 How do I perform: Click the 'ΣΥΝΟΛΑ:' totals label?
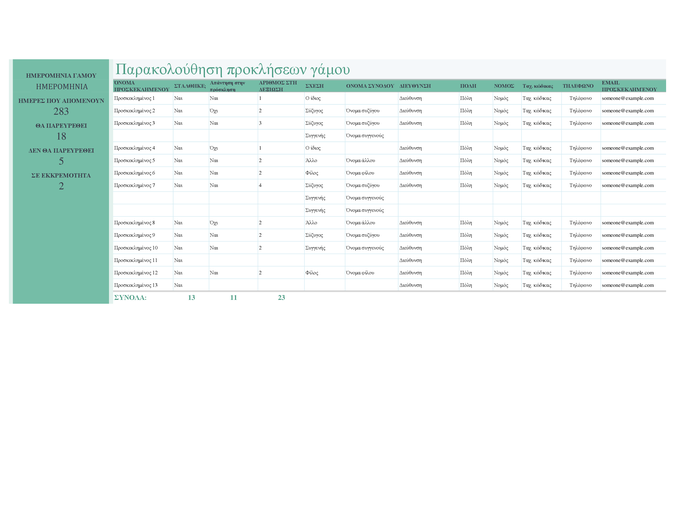130,298
